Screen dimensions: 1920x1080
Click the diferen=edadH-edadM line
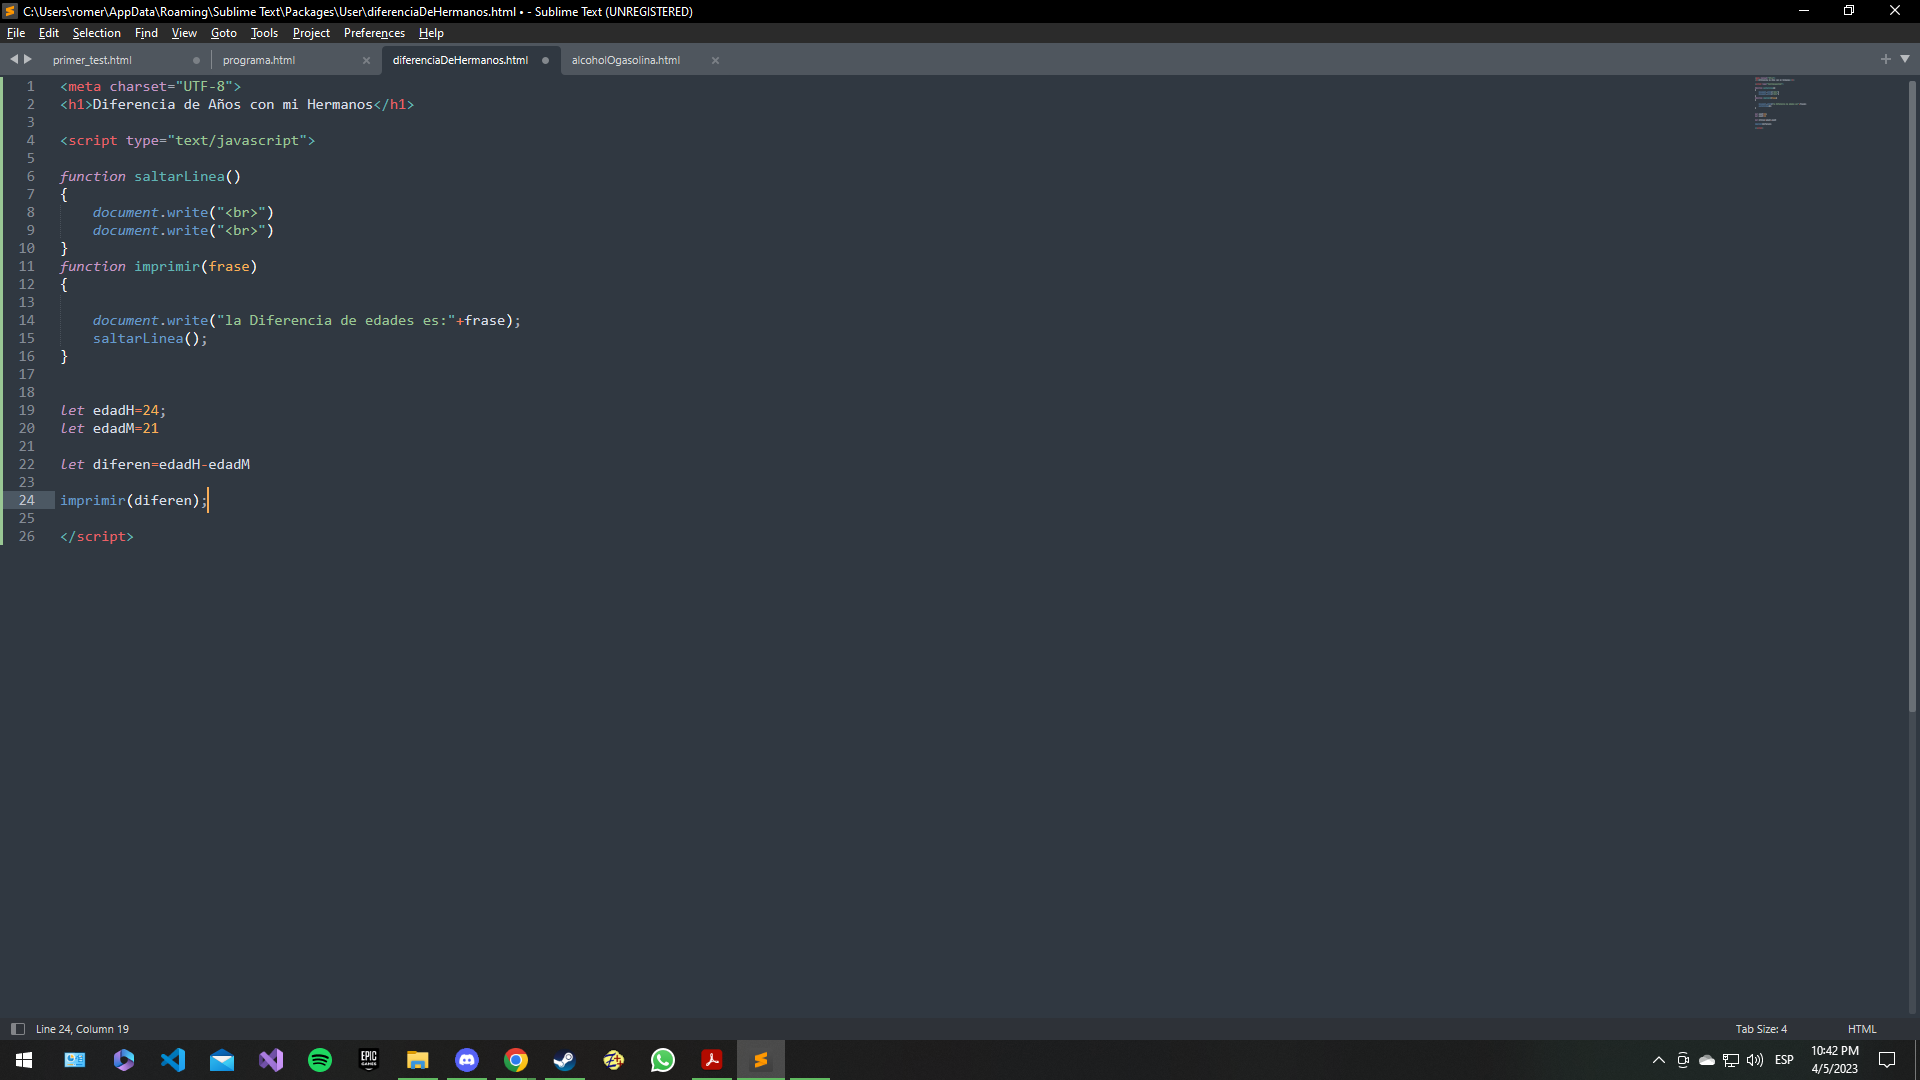click(x=155, y=464)
